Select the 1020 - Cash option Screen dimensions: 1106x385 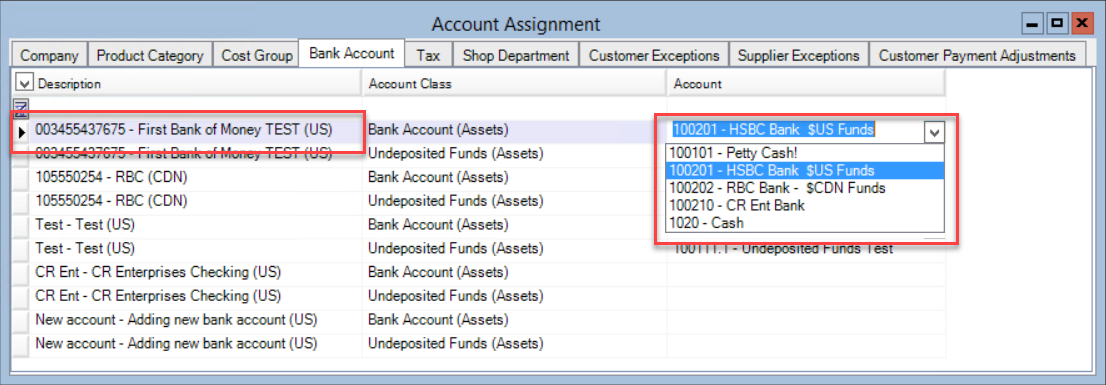[x=804, y=223]
